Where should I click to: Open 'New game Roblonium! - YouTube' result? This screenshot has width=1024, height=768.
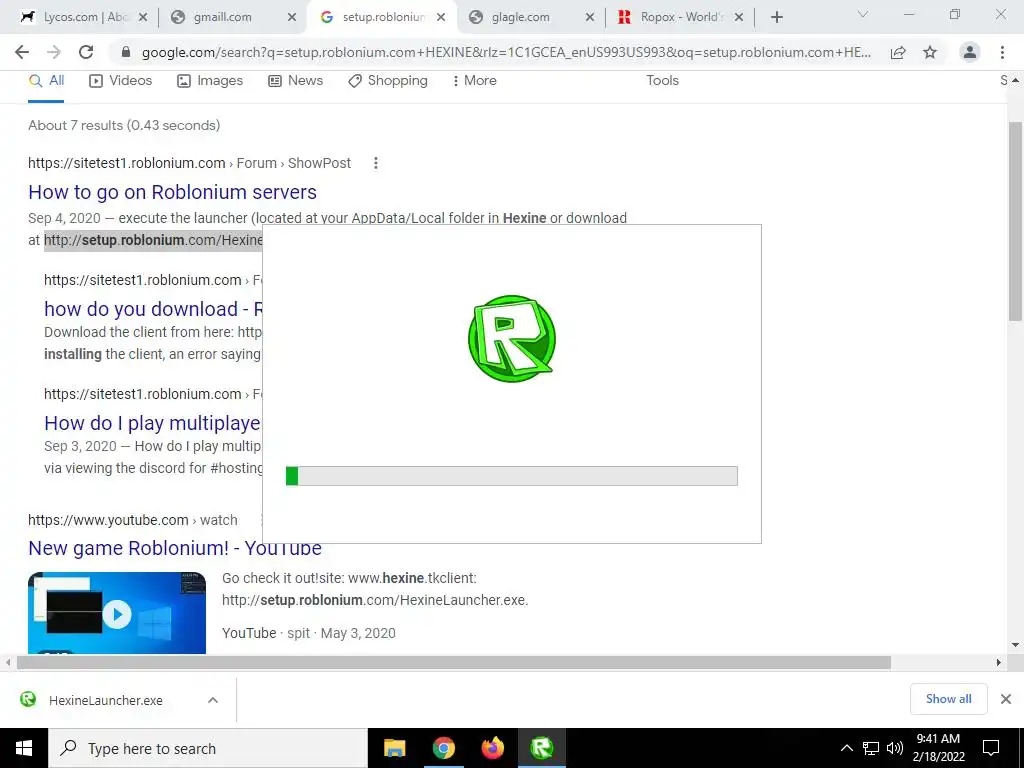175,548
